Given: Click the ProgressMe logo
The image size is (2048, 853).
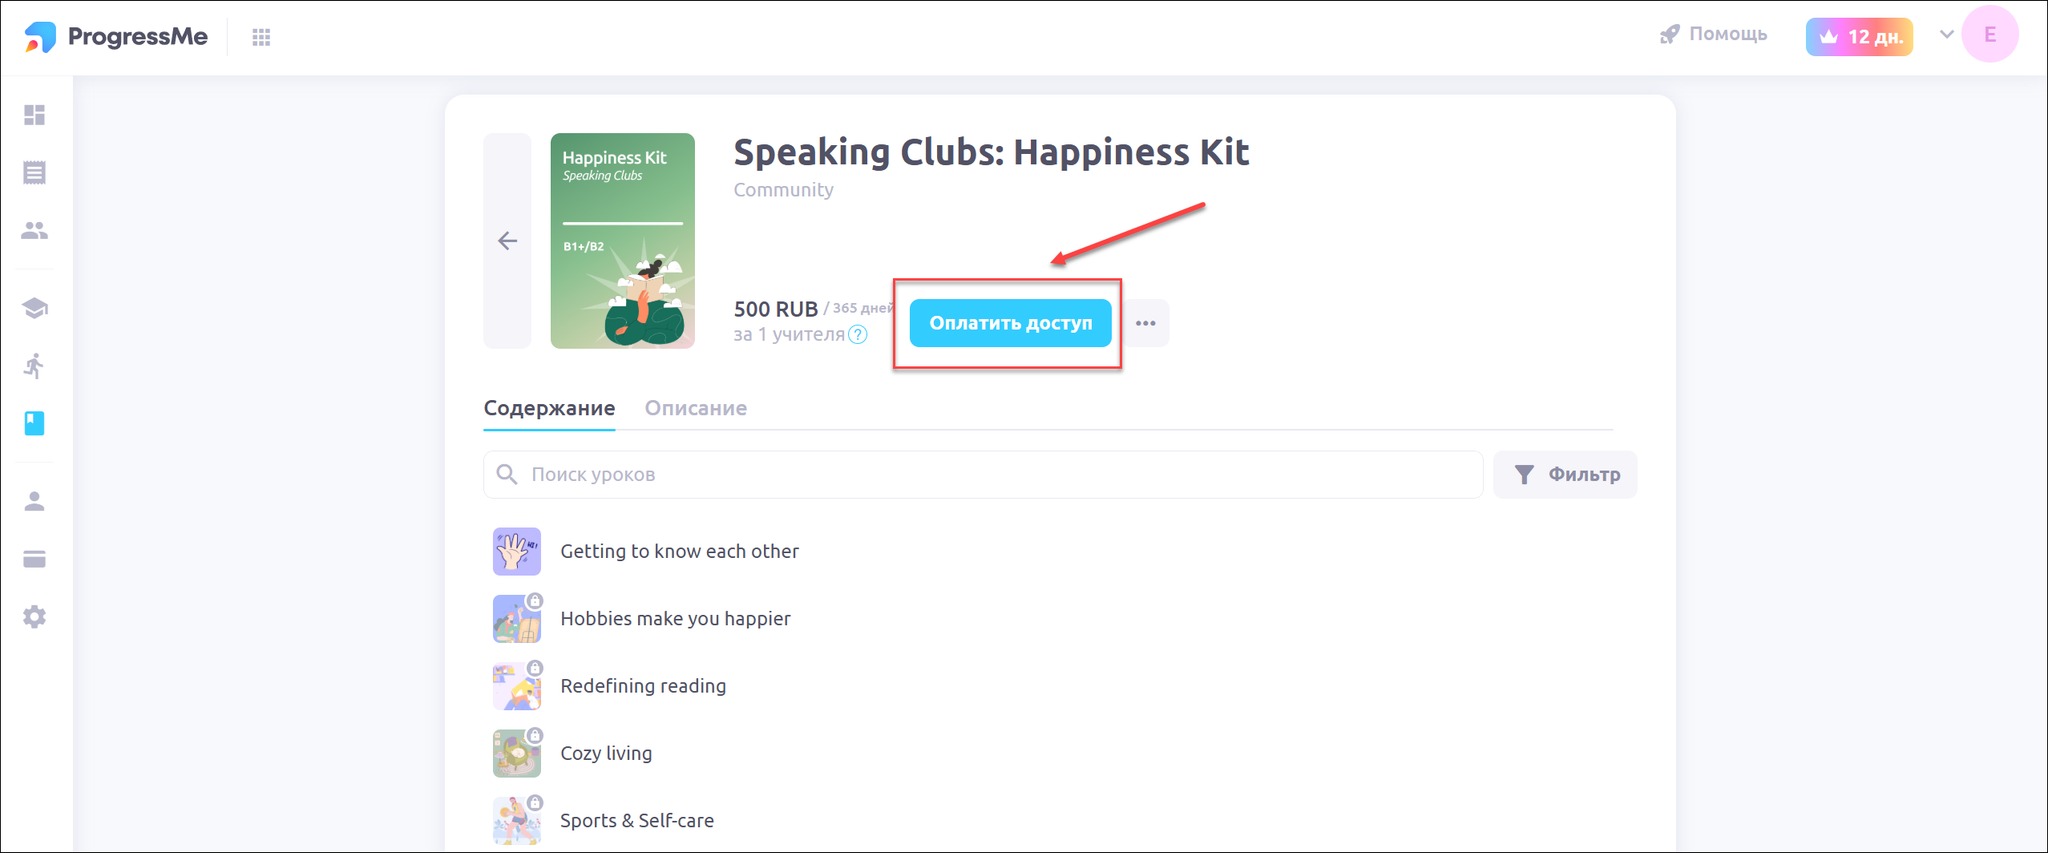Looking at the screenshot, I should pyautogui.click(x=116, y=37).
